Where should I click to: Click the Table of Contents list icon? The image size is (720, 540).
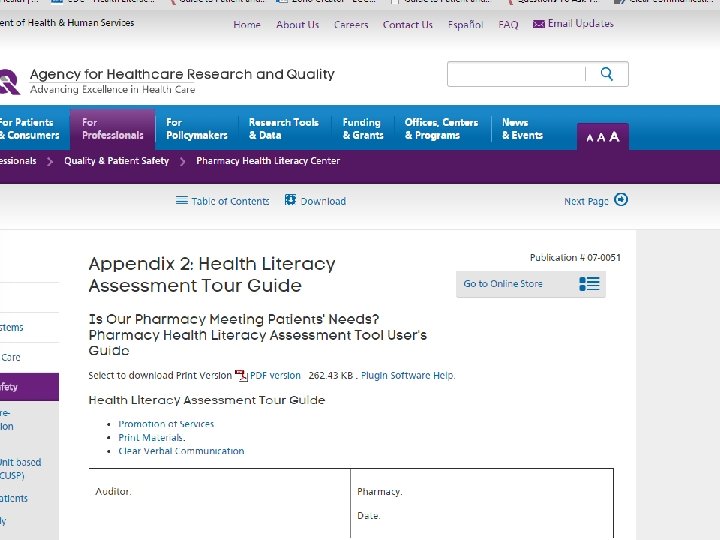pos(182,201)
